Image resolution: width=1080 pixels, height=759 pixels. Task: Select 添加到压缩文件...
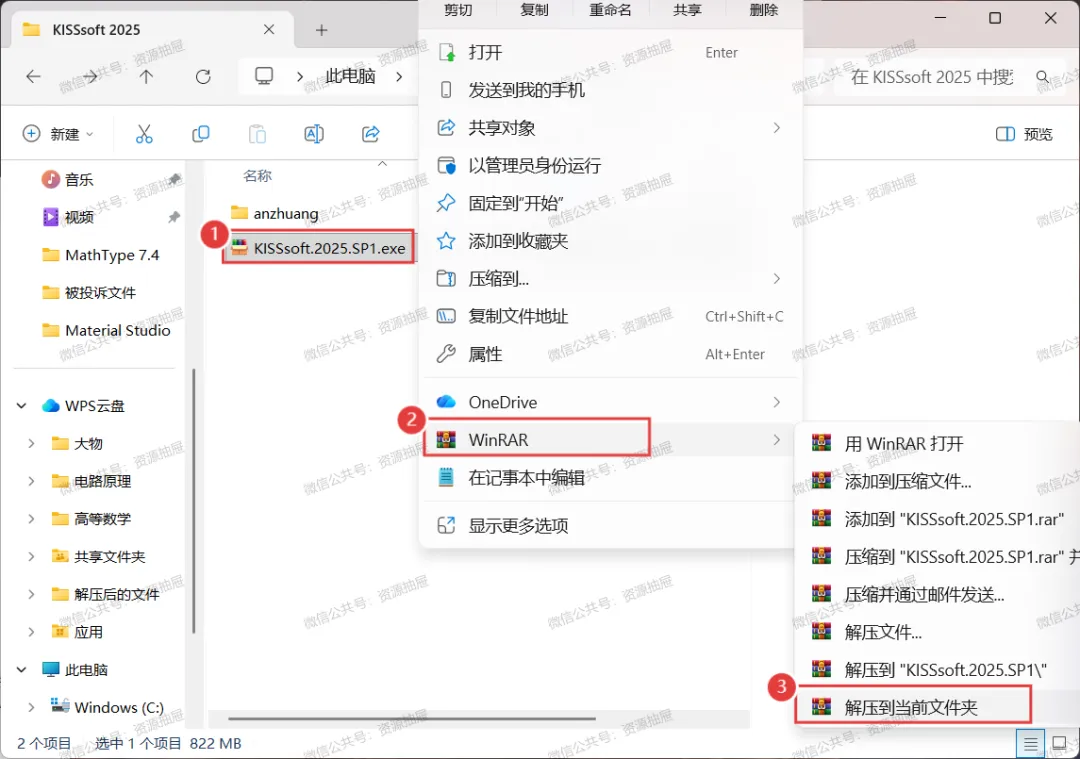938,481
